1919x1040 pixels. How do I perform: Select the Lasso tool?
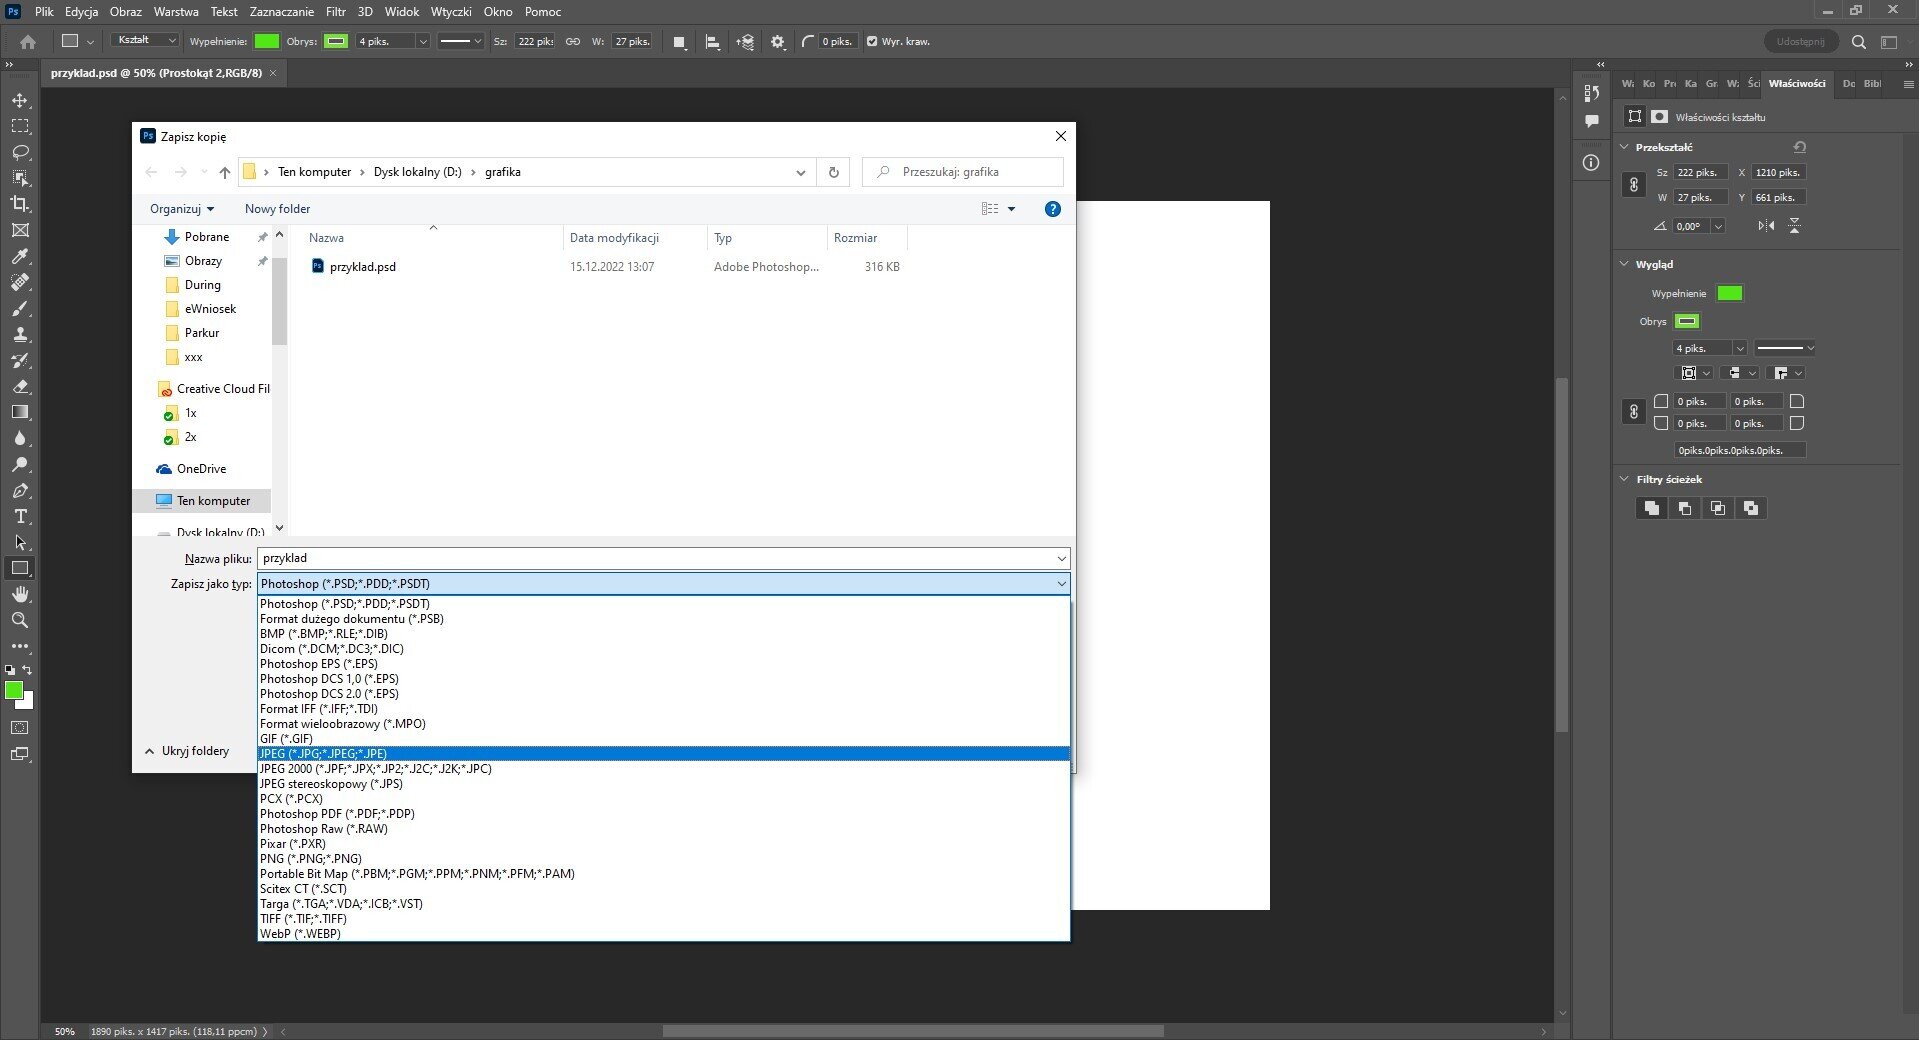click(x=20, y=153)
